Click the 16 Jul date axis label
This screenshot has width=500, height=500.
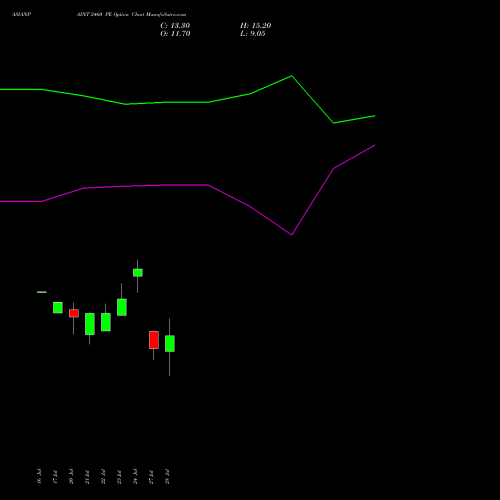click(x=39, y=476)
